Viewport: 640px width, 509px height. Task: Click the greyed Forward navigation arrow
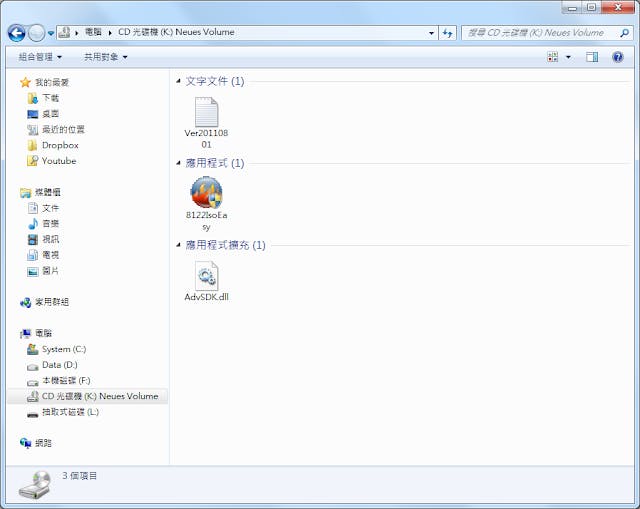pyautogui.click(x=36, y=33)
